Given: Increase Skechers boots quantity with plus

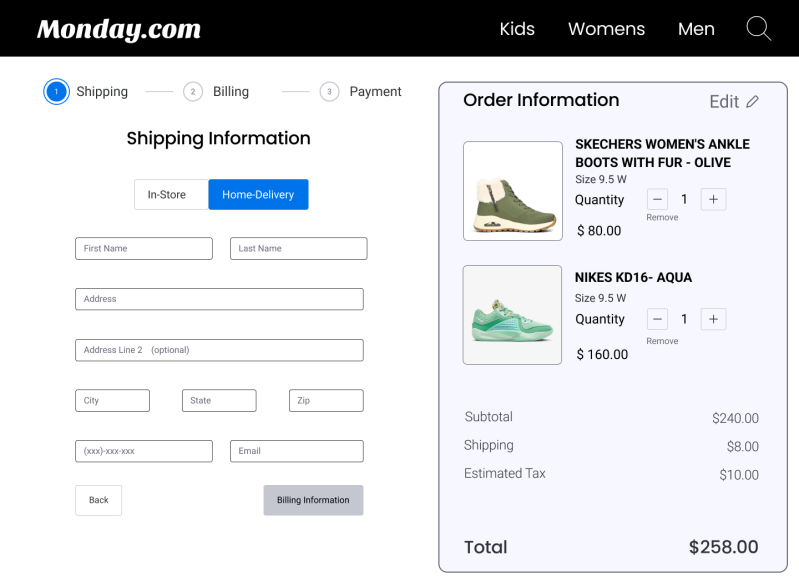Looking at the screenshot, I should tap(713, 199).
